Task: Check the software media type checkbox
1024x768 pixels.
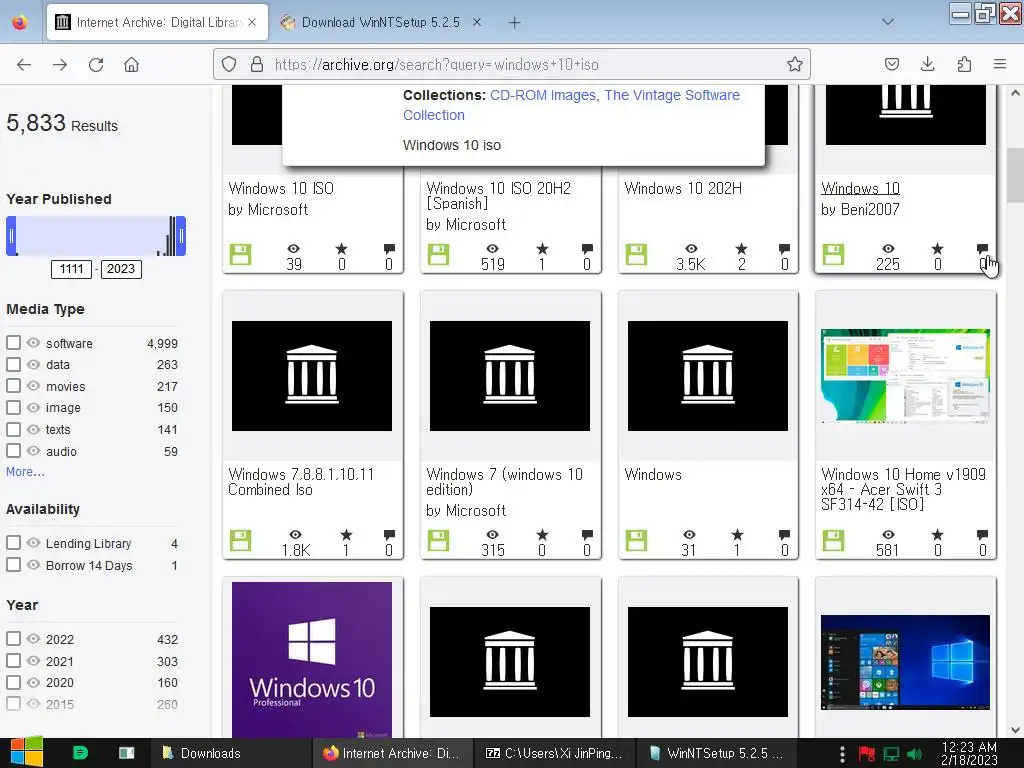Action: 13,343
